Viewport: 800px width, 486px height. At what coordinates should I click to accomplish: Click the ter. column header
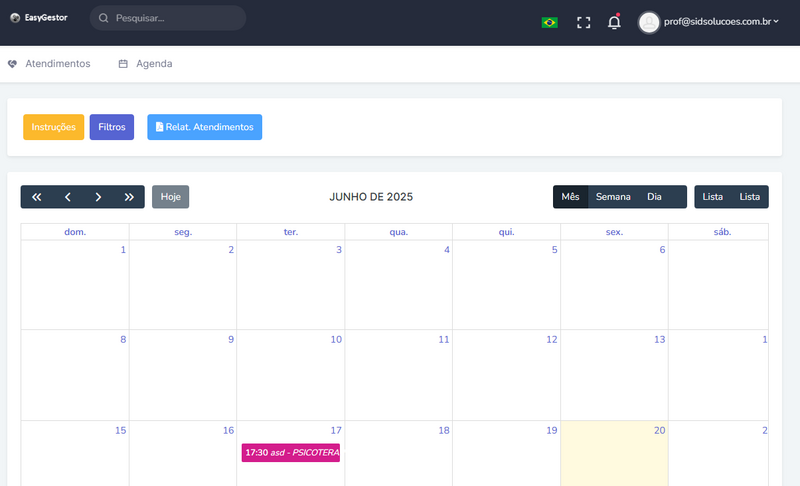(291, 232)
